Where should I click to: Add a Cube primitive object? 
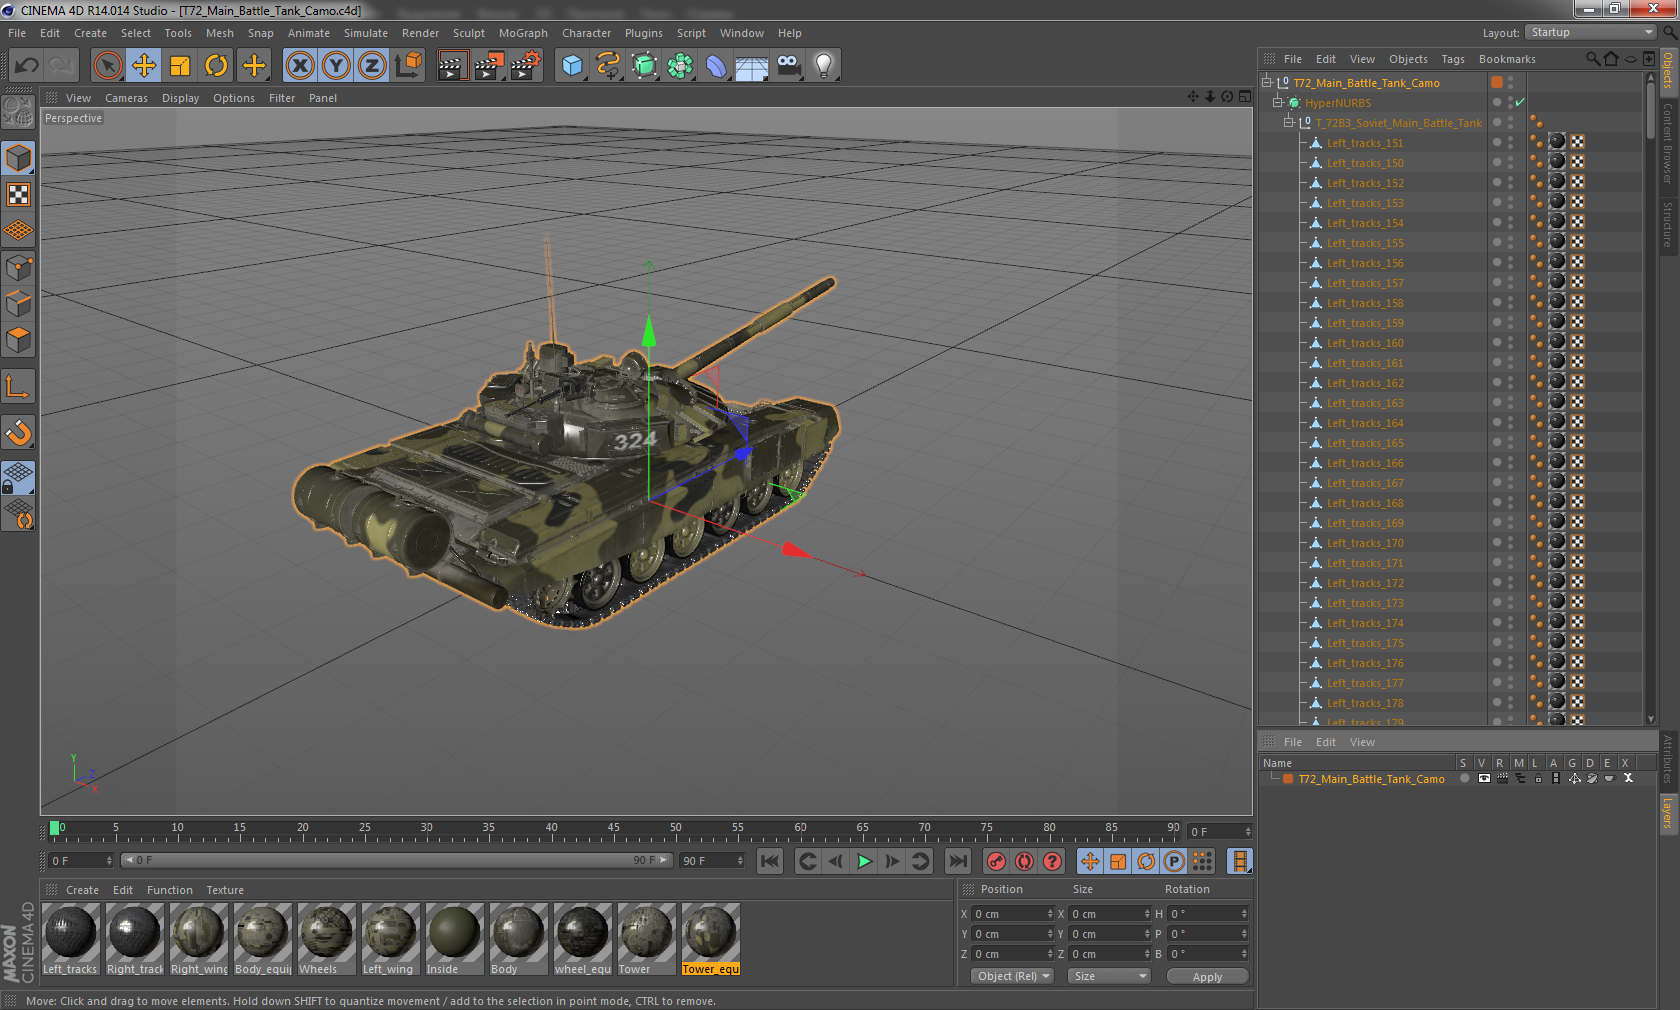pyautogui.click(x=572, y=66)
